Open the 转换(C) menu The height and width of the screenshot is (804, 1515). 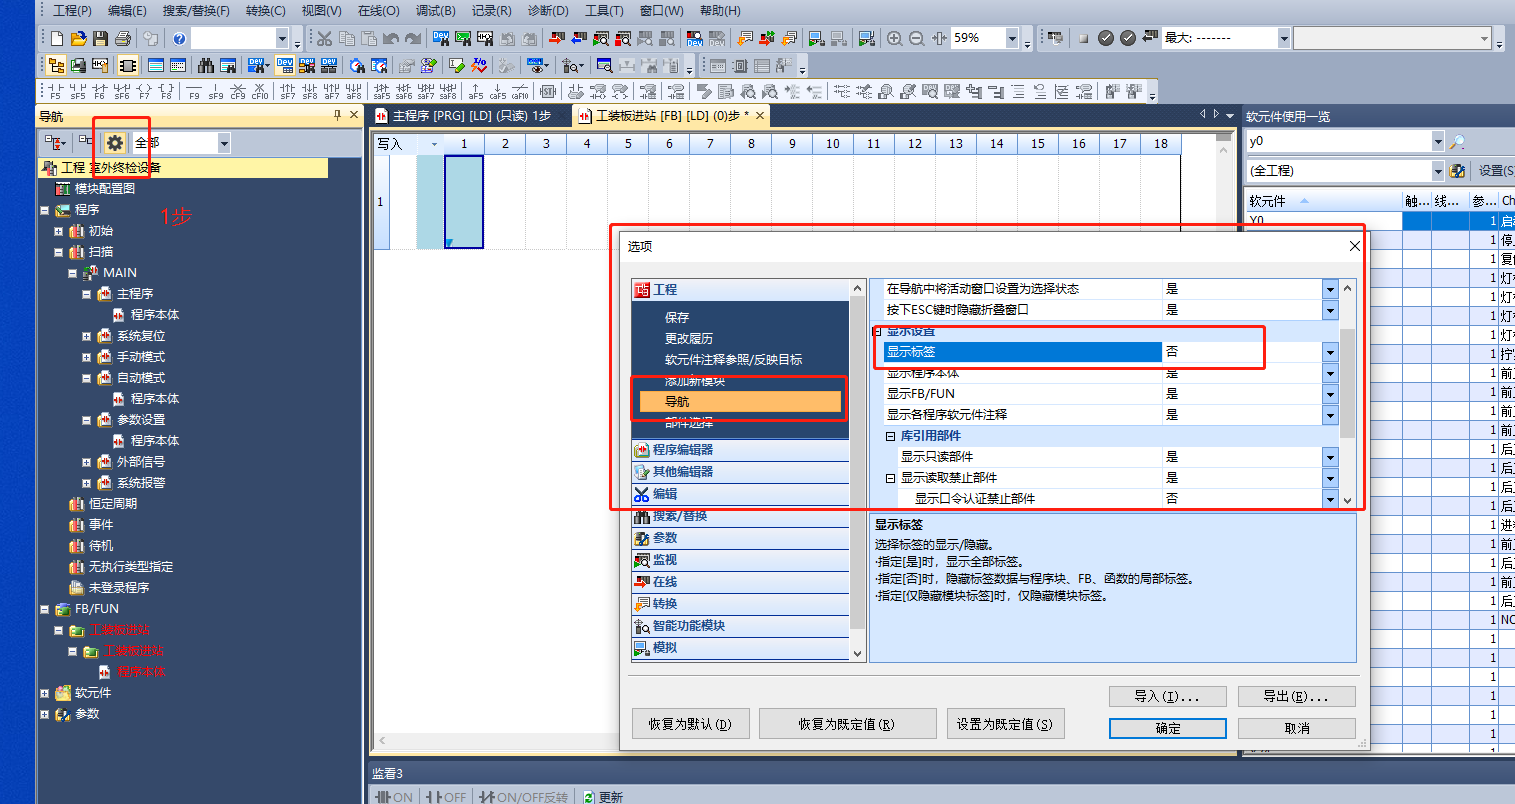[x=265, y=10]
